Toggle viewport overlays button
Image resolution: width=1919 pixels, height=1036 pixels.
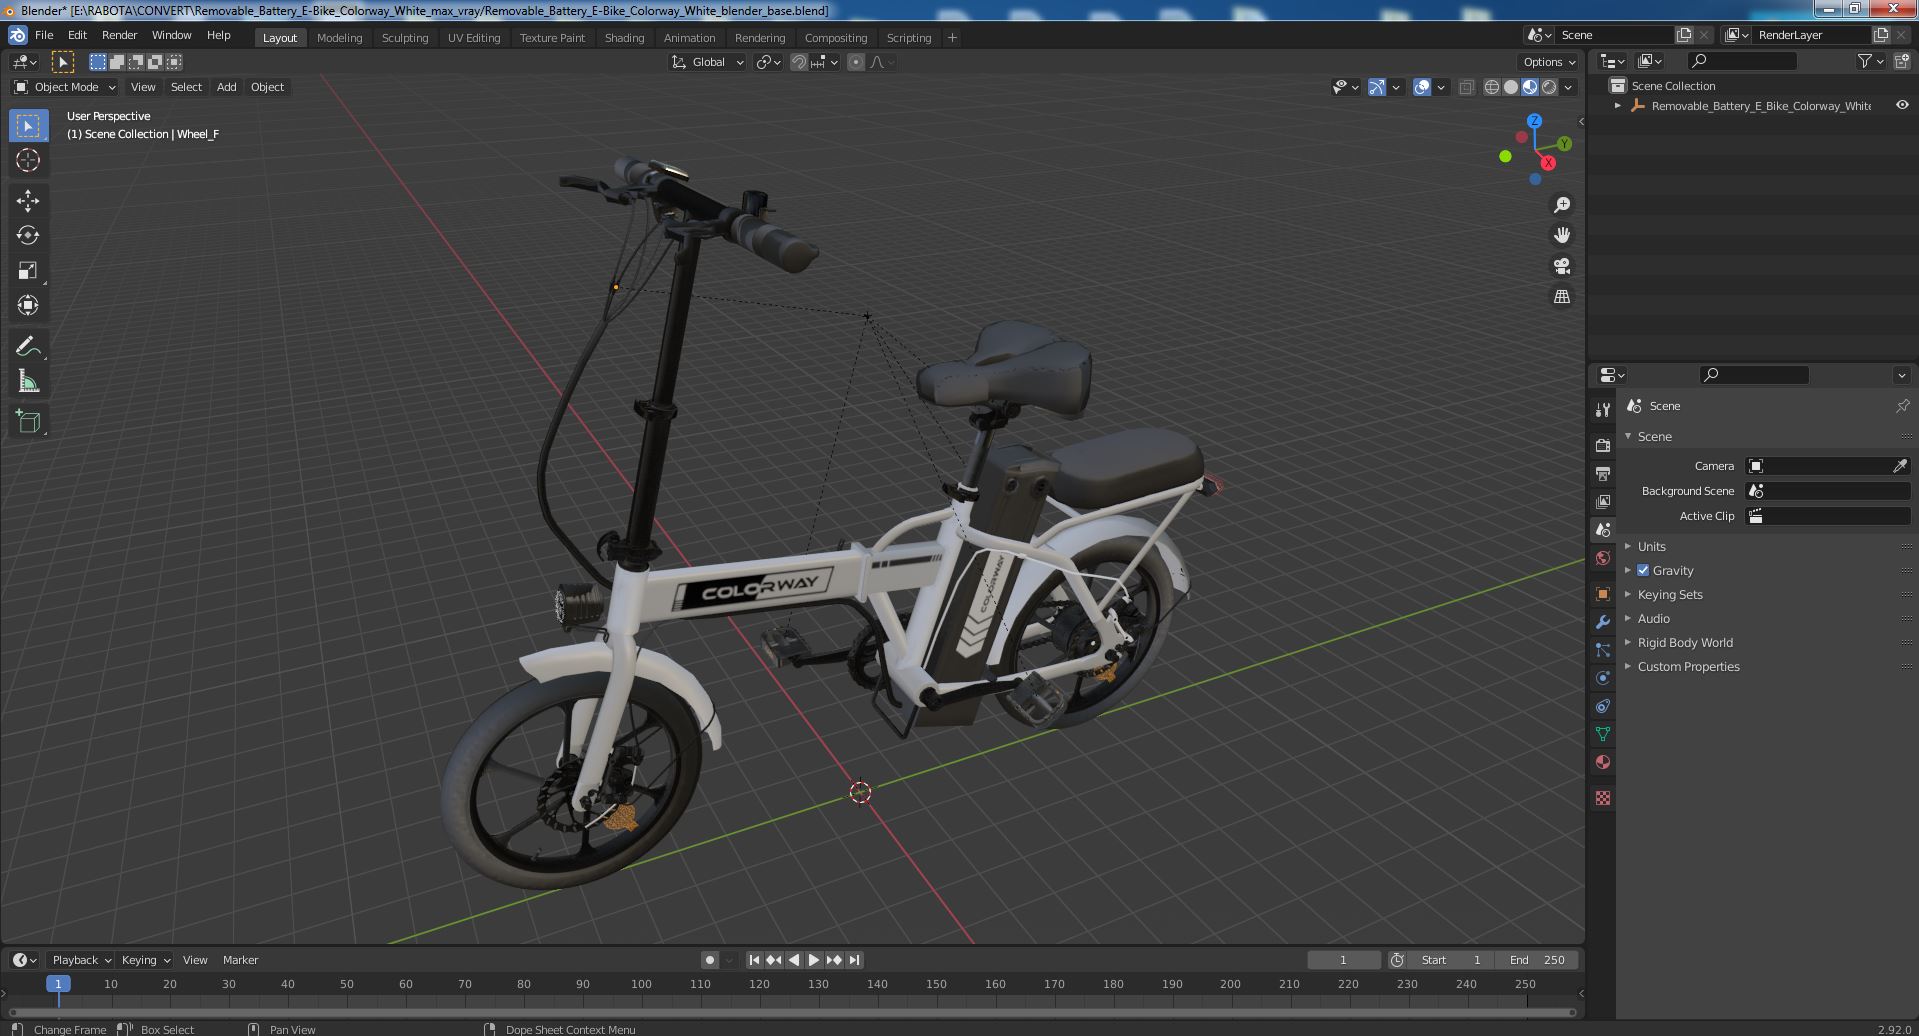tap(1422, 87)
